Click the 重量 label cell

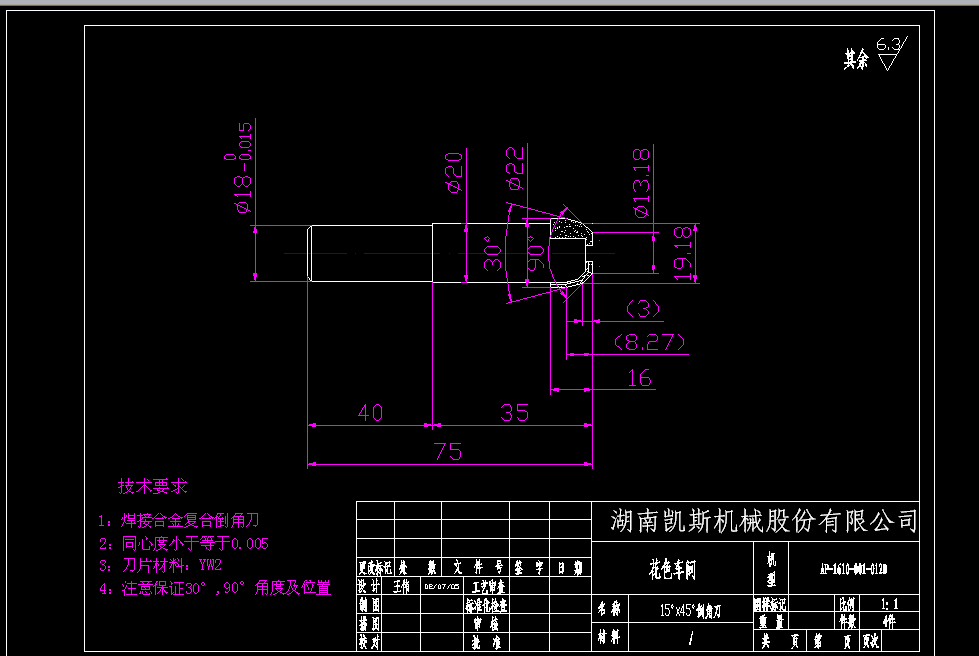pyautogui.click(x=772, y=622)
